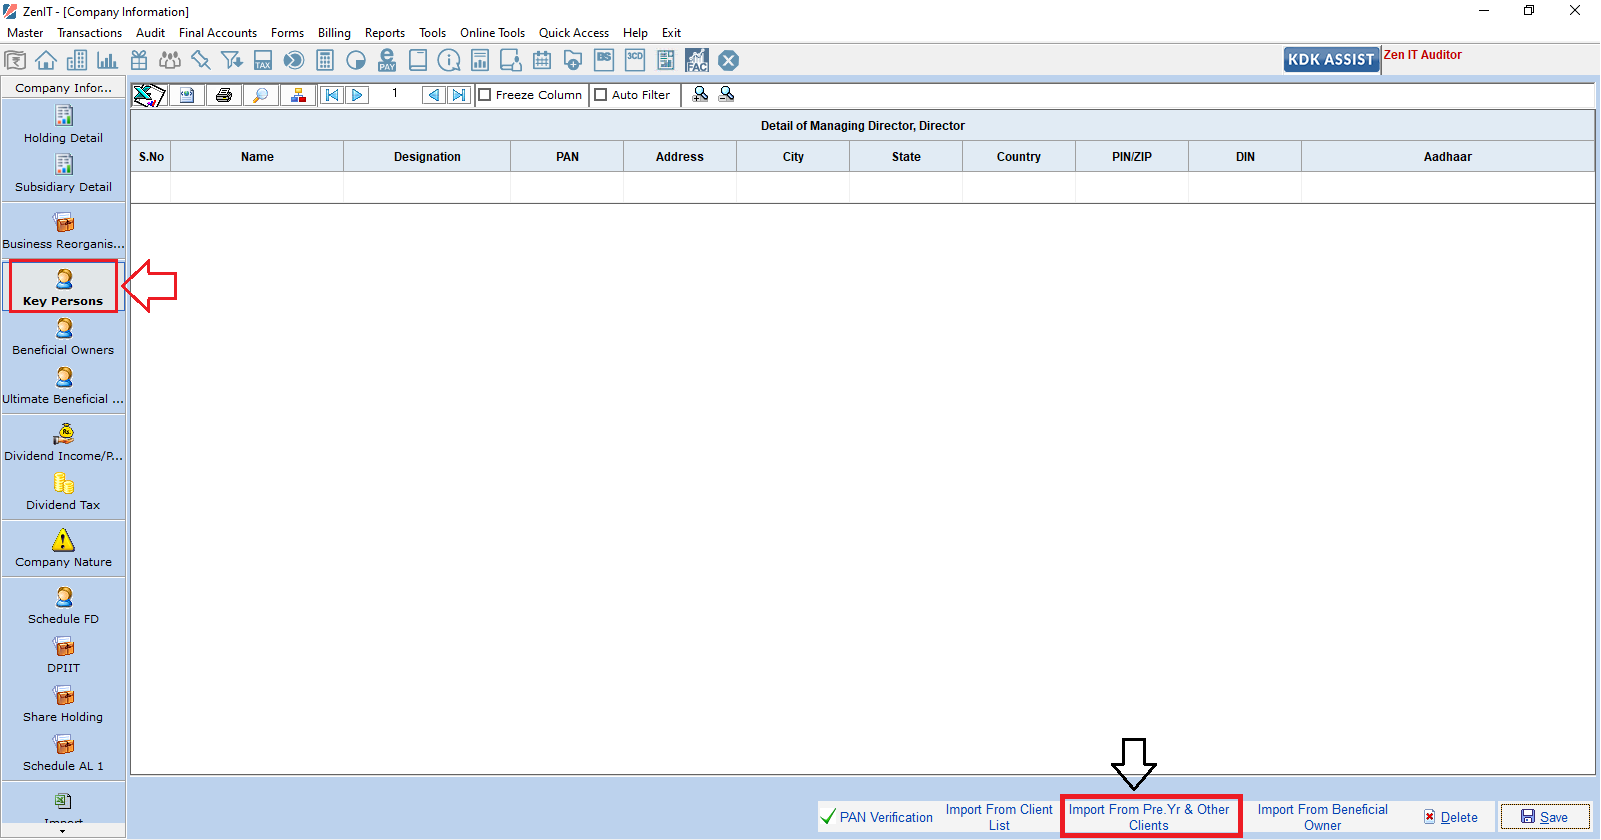Click the BS balance sheet icon
This screenshot has width=1601, height=840.
click(604, 60)
